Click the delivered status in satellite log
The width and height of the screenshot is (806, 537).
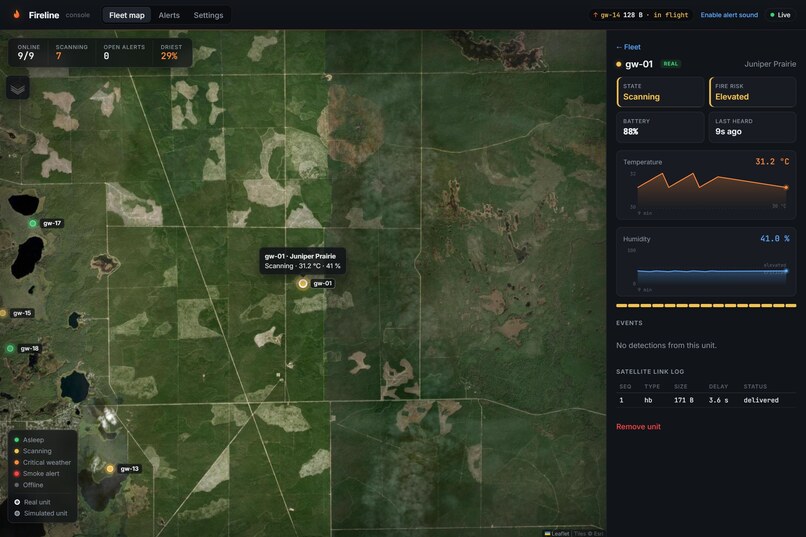pos(761,400)
